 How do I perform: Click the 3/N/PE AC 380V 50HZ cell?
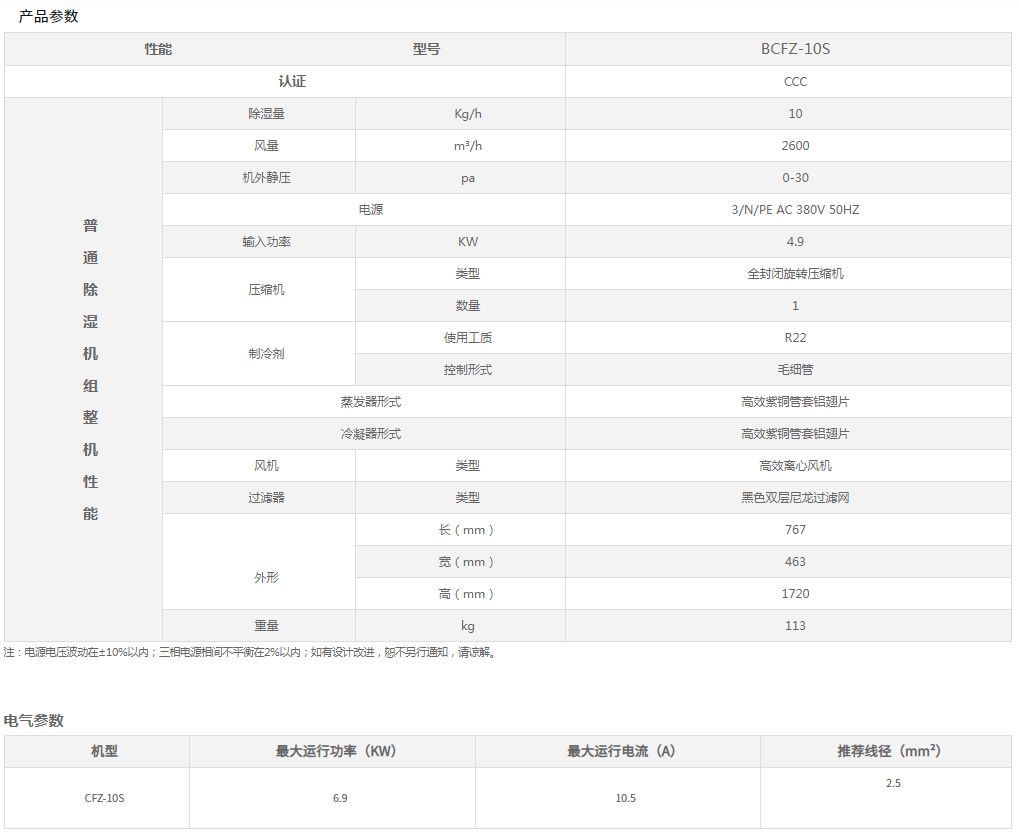795,210
